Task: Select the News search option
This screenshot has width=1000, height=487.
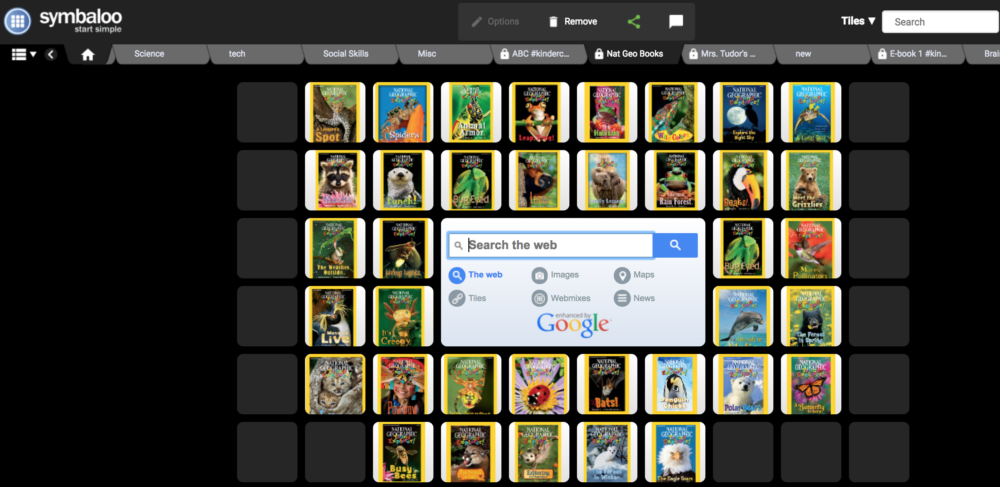Action: click(635, 298)
